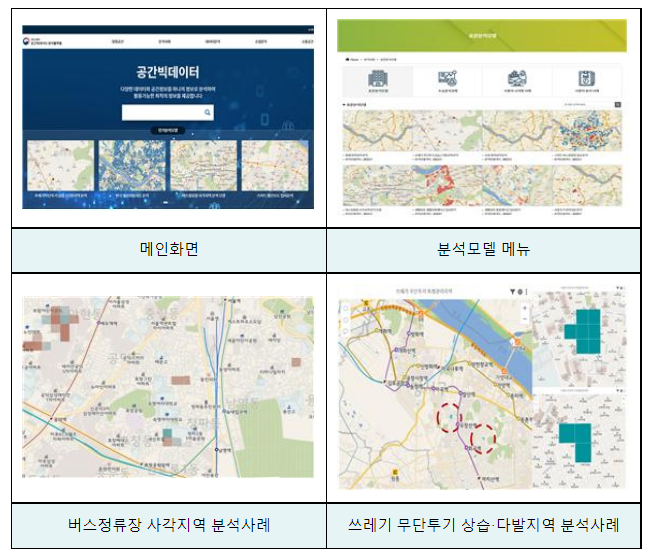Click the filter funnel icon above the trash-dumping map
This screenshot has width=653, height=556.
513,292
